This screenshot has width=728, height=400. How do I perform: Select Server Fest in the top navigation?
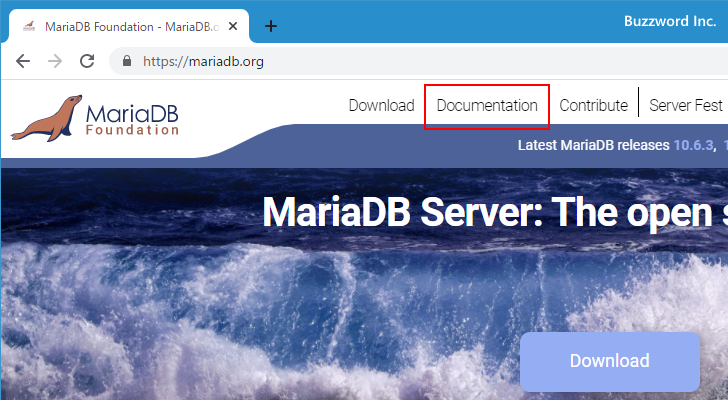[686, 105]
